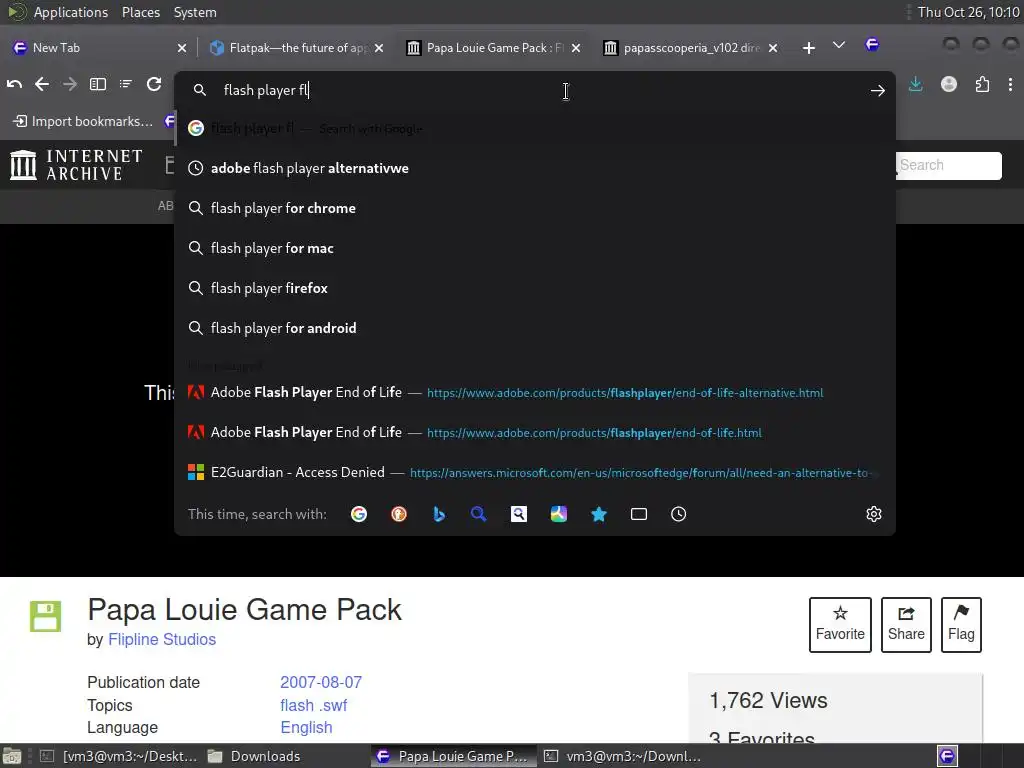Open the extensions puzzle icon
Image resolution: width=1024 pixels, height=768 pixels.
tap(982, 84)
